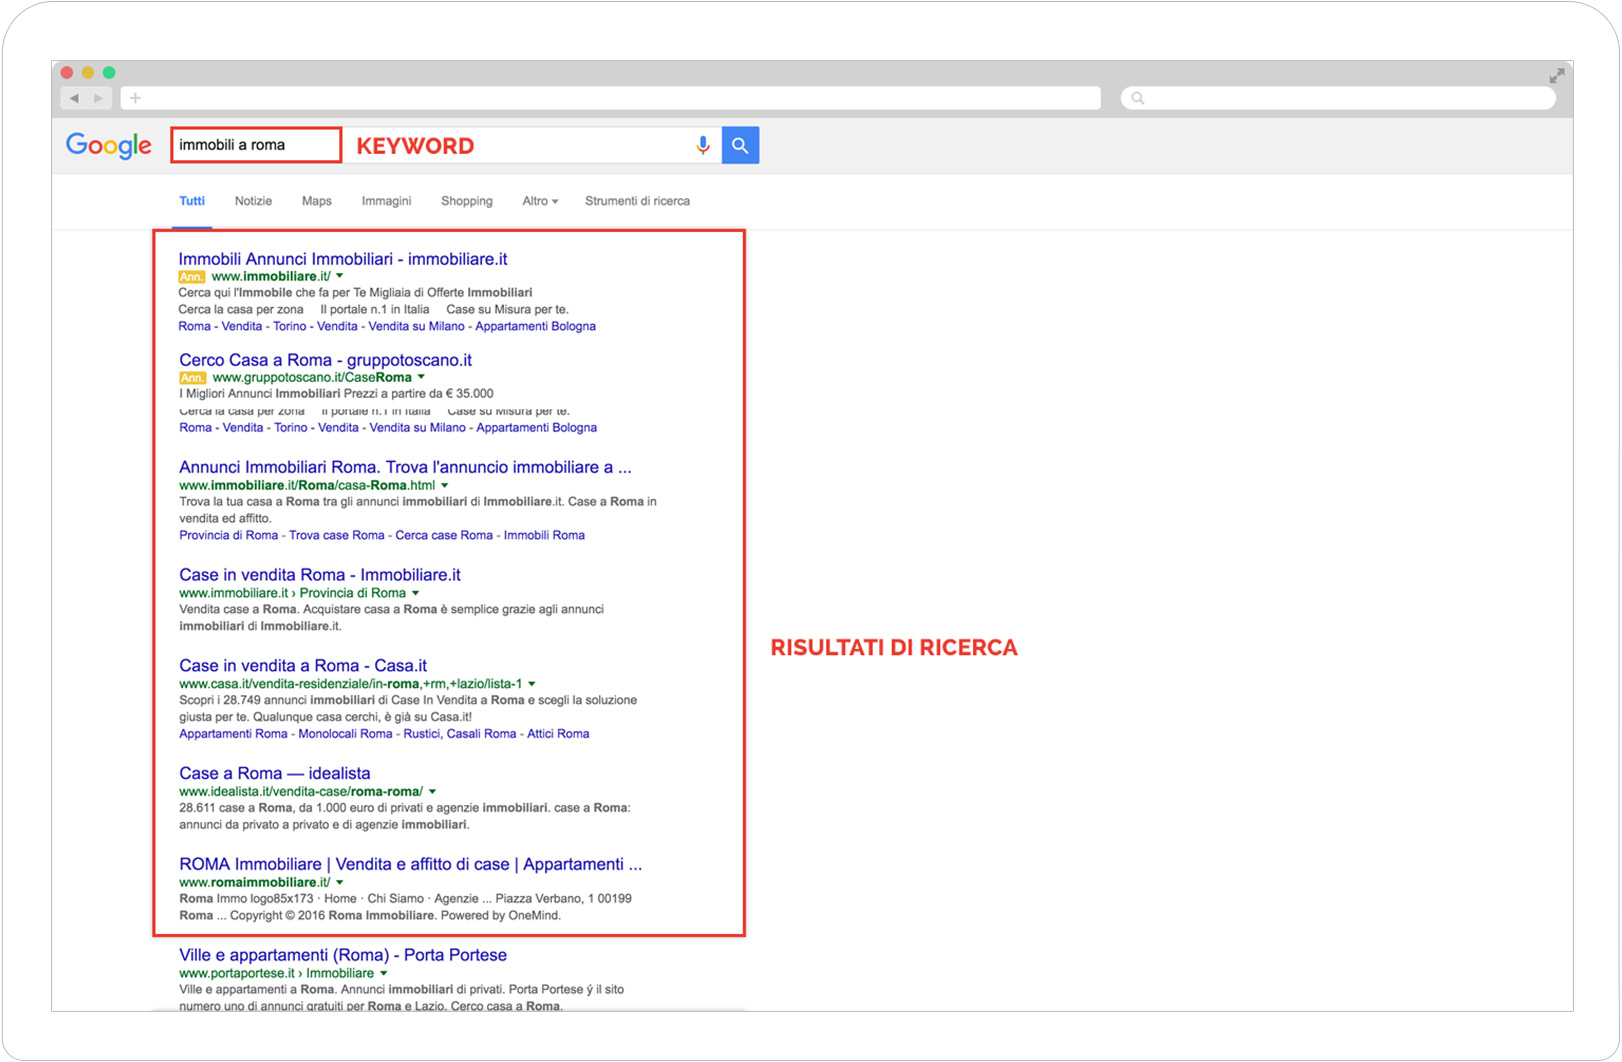This screenshot has height=1062, width=1622.
Task: Click Monolocali Roma sitelink
Action: coord(345,734)
